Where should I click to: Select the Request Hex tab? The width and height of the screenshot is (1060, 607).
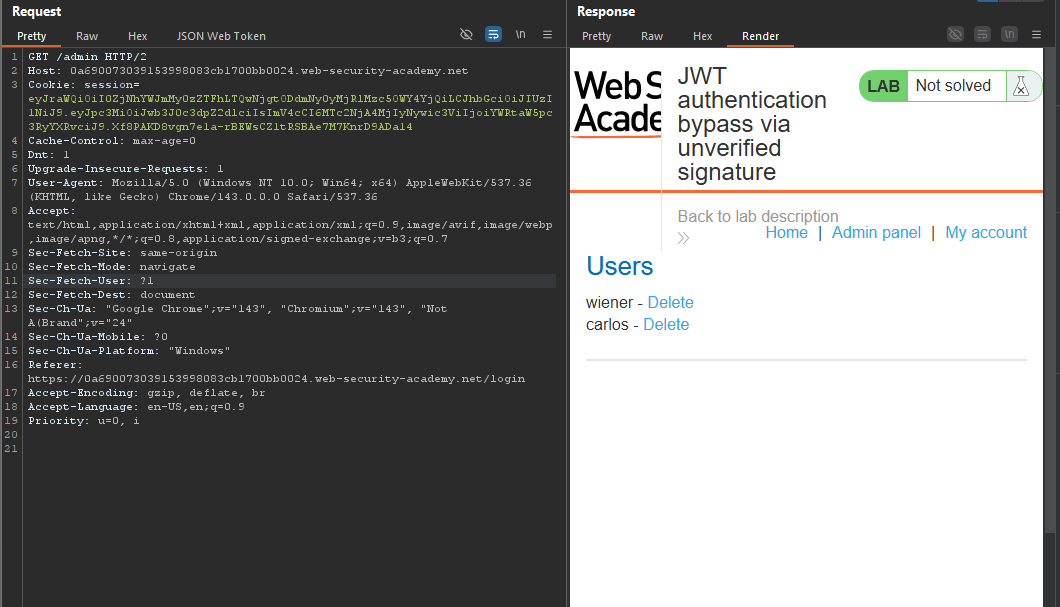[x=137, y=36]
